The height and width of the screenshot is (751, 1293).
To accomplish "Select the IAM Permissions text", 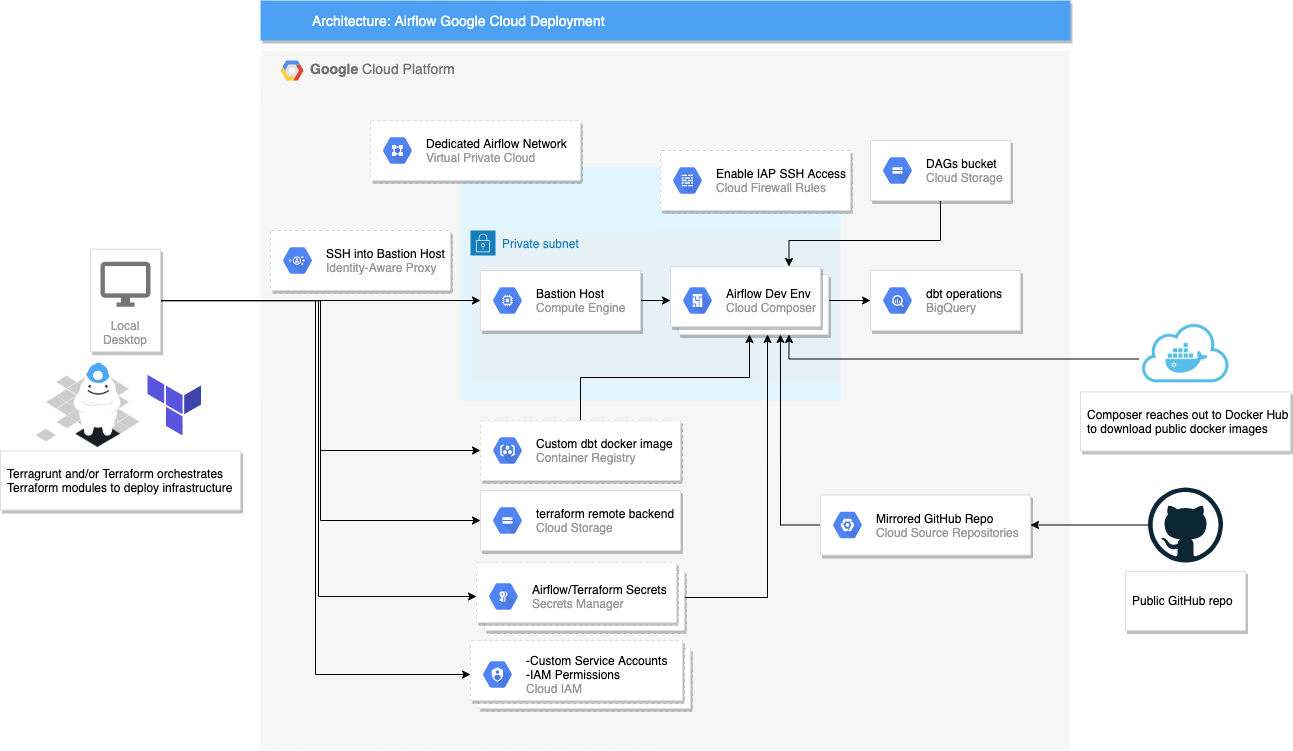I will pos(573,675).
